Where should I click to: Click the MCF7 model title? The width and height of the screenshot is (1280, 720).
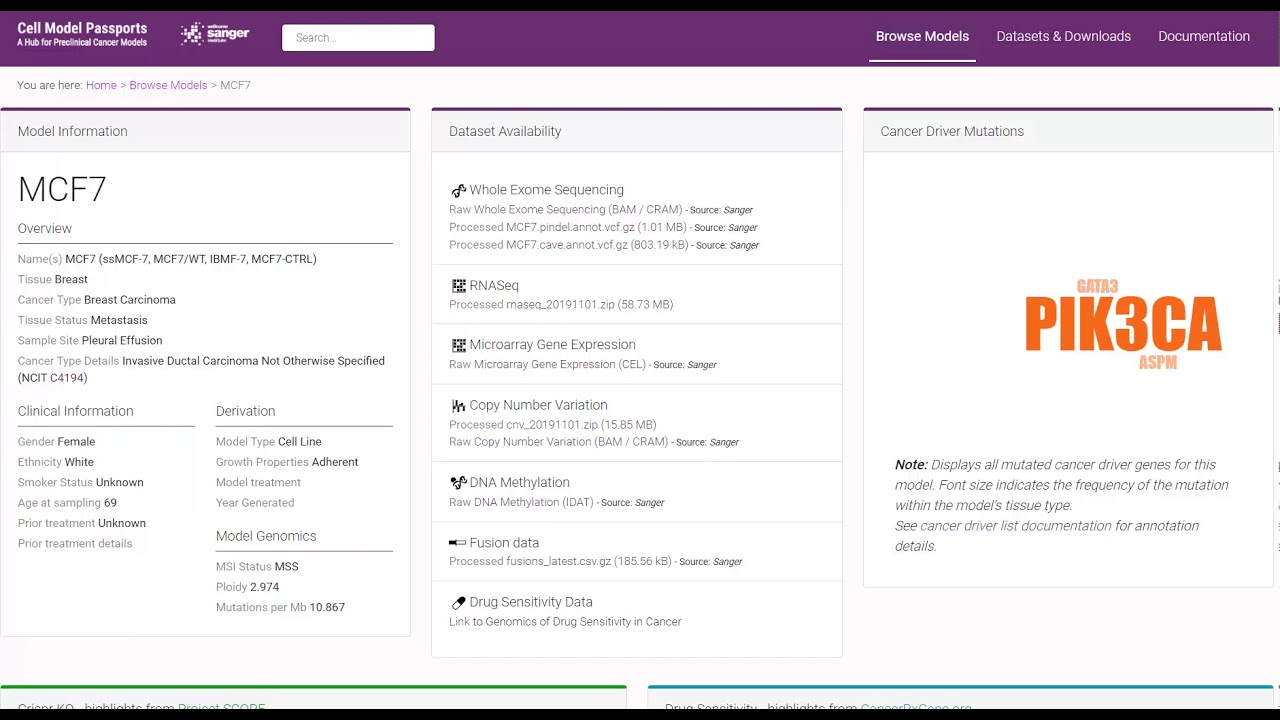pyautogui.click(x=62, y=189)
